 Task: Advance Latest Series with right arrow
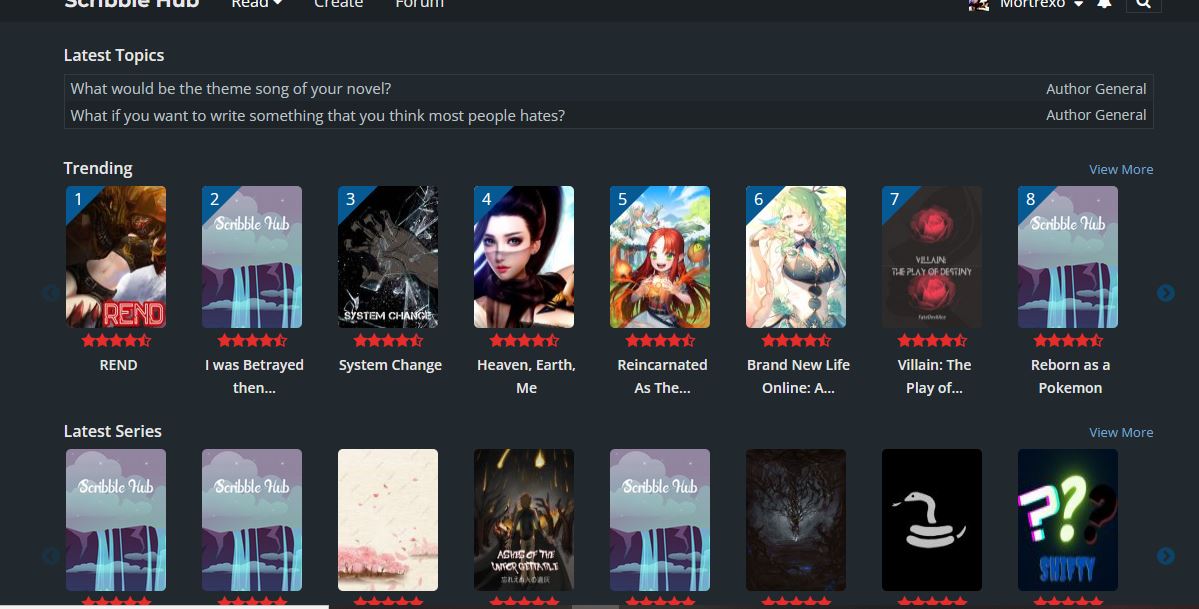click(x=1165, y=556)
